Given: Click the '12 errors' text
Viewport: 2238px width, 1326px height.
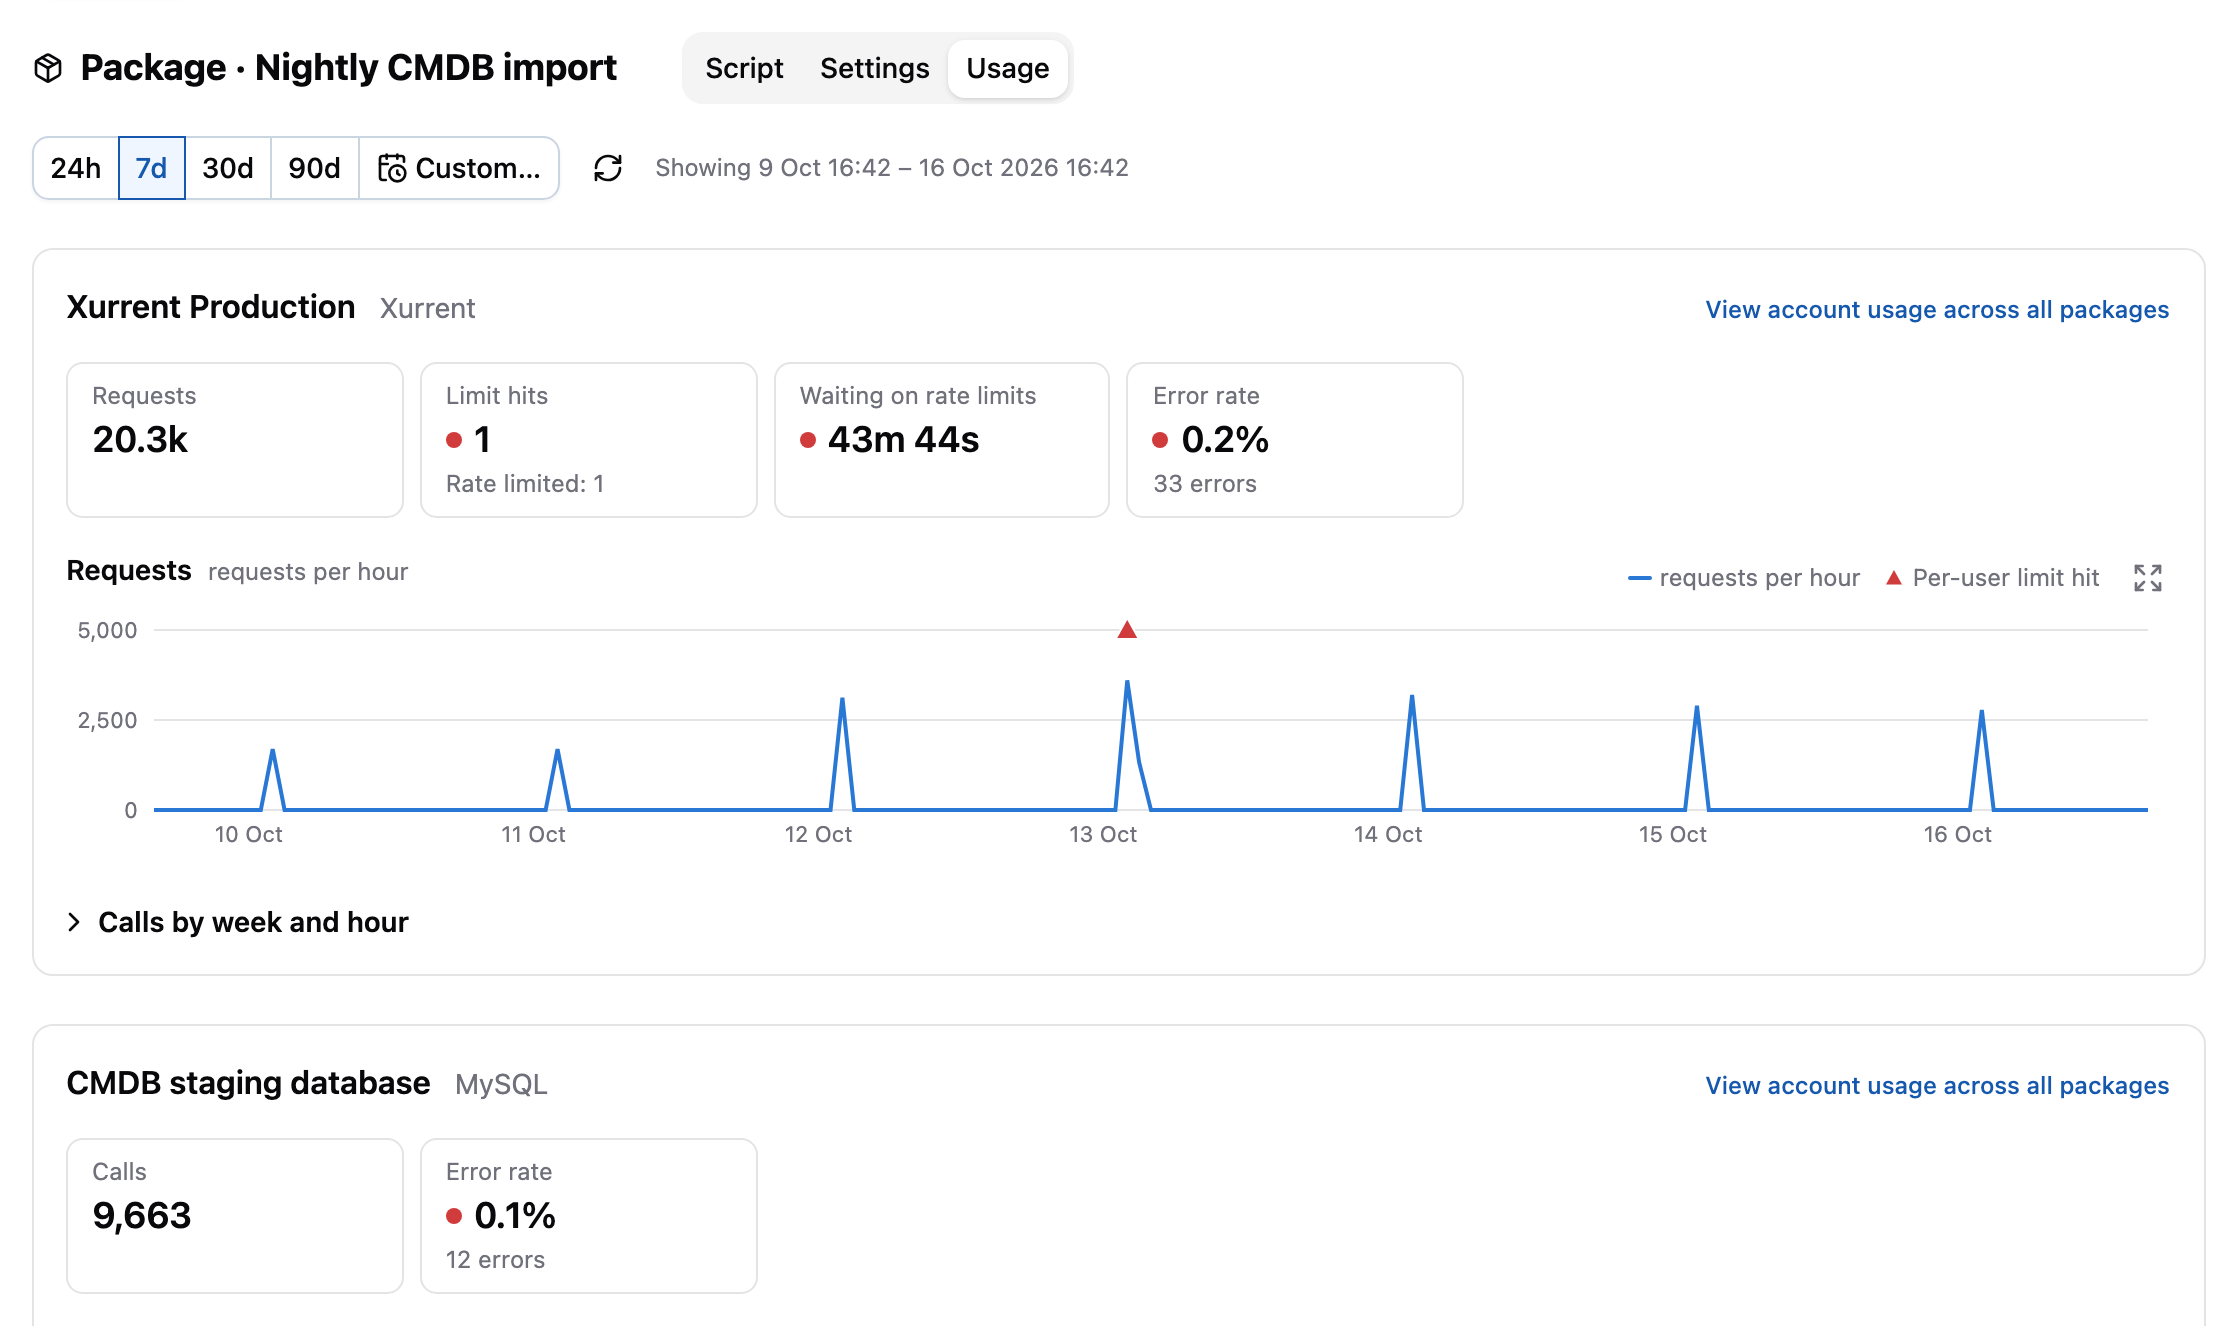Looking at the screenshot, I should point(495,1260).
